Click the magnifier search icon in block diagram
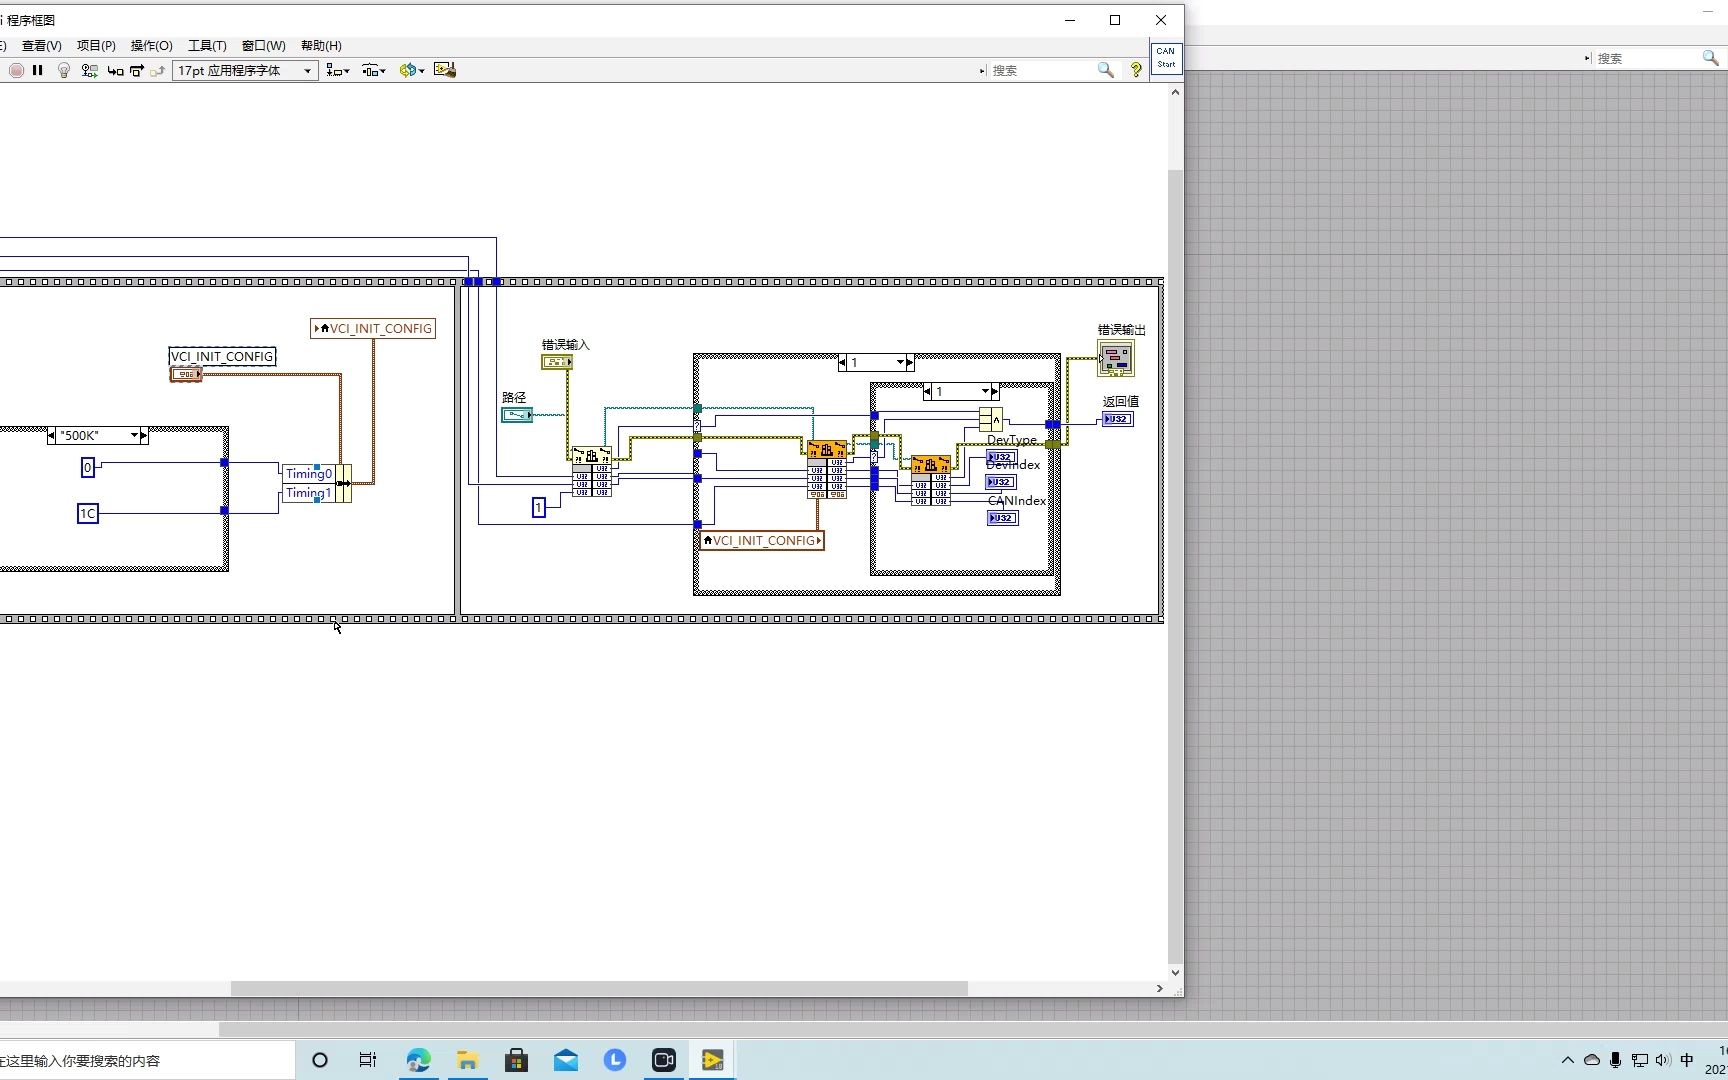The image size is (1728, 1080). point(1105,70)
